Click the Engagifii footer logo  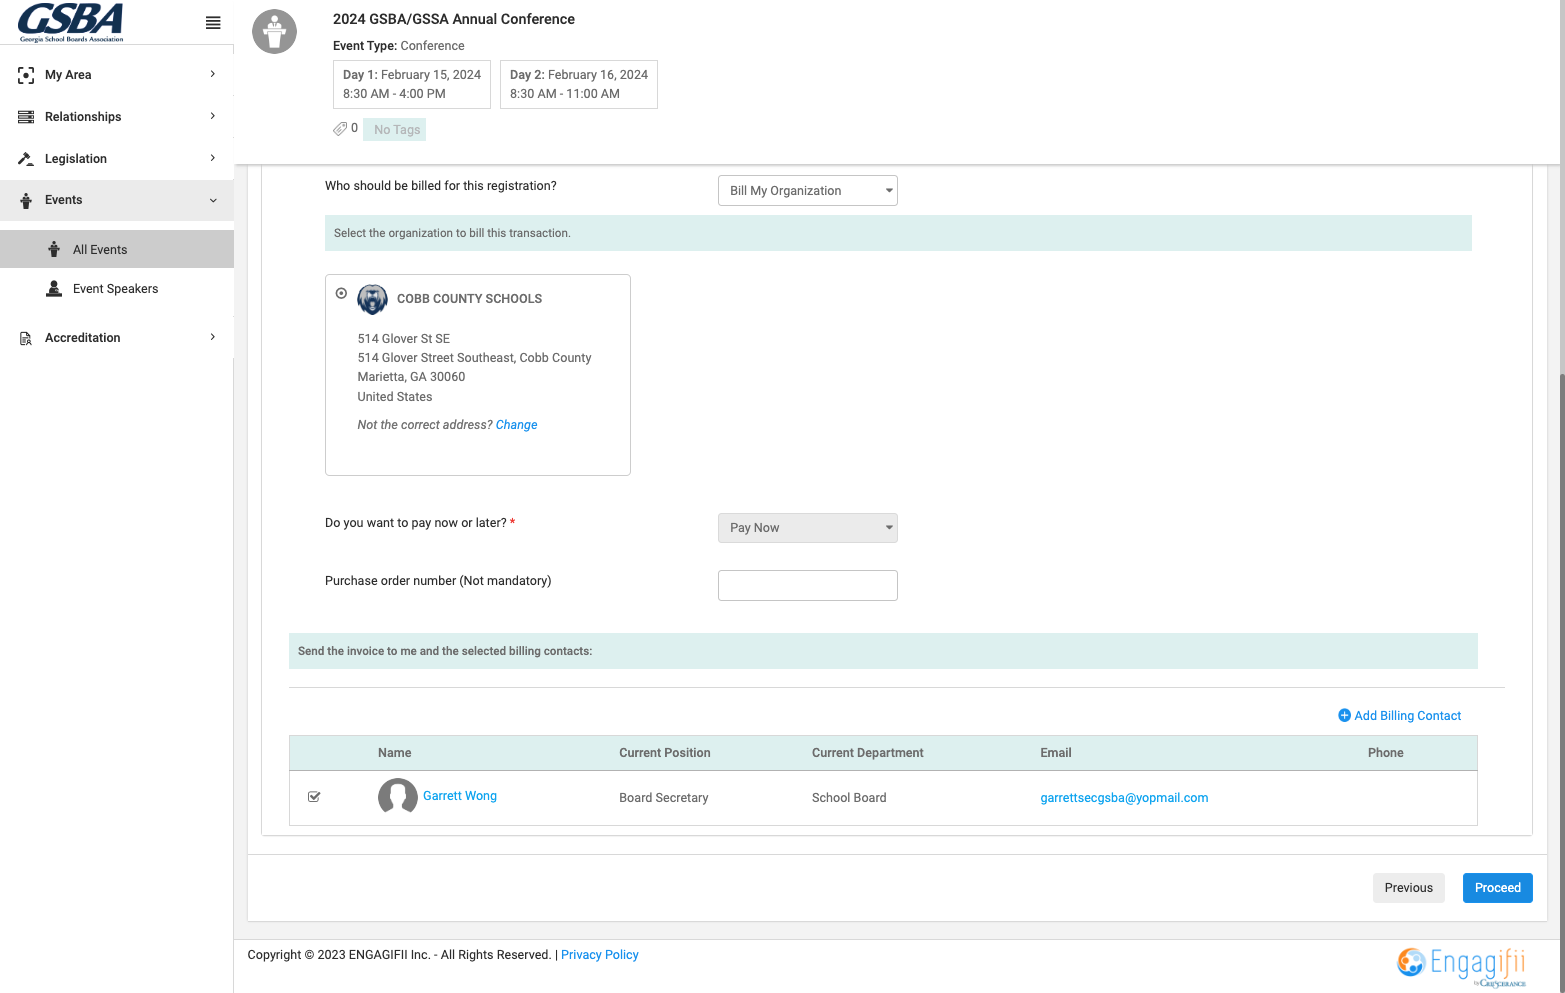coord(1462,965)
